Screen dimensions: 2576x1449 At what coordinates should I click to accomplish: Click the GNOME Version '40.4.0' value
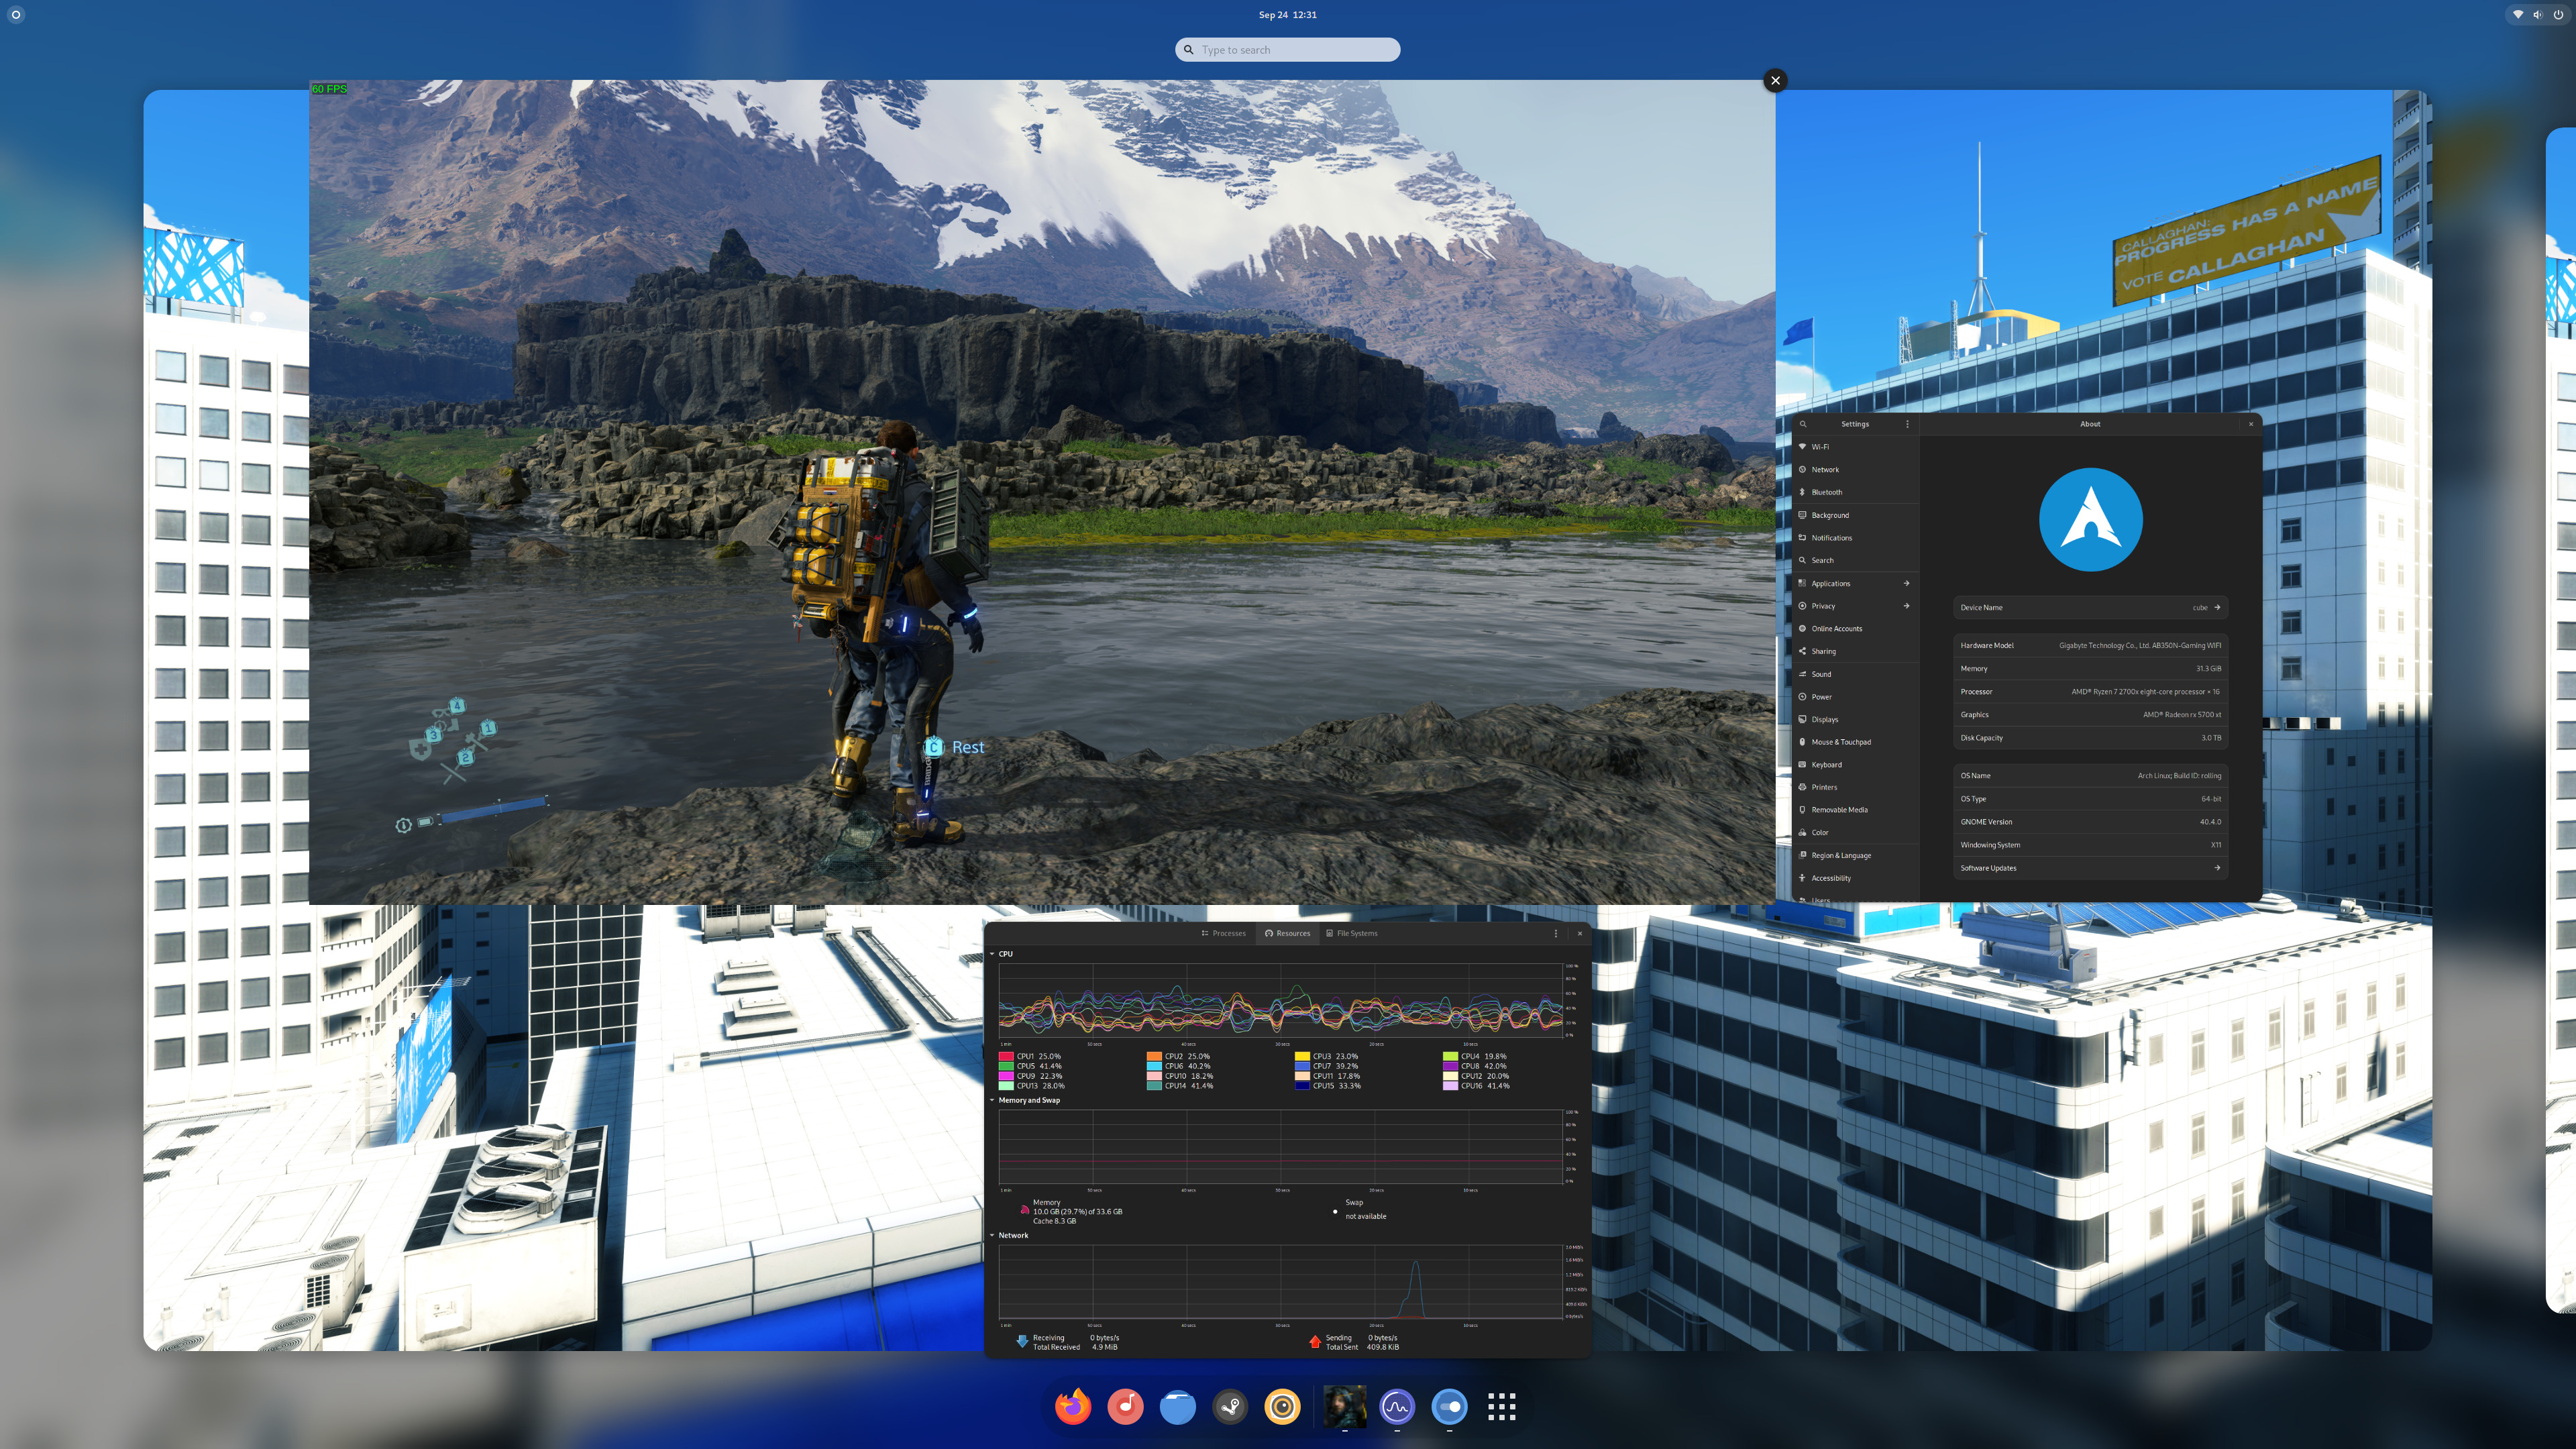click(2210, 822)
